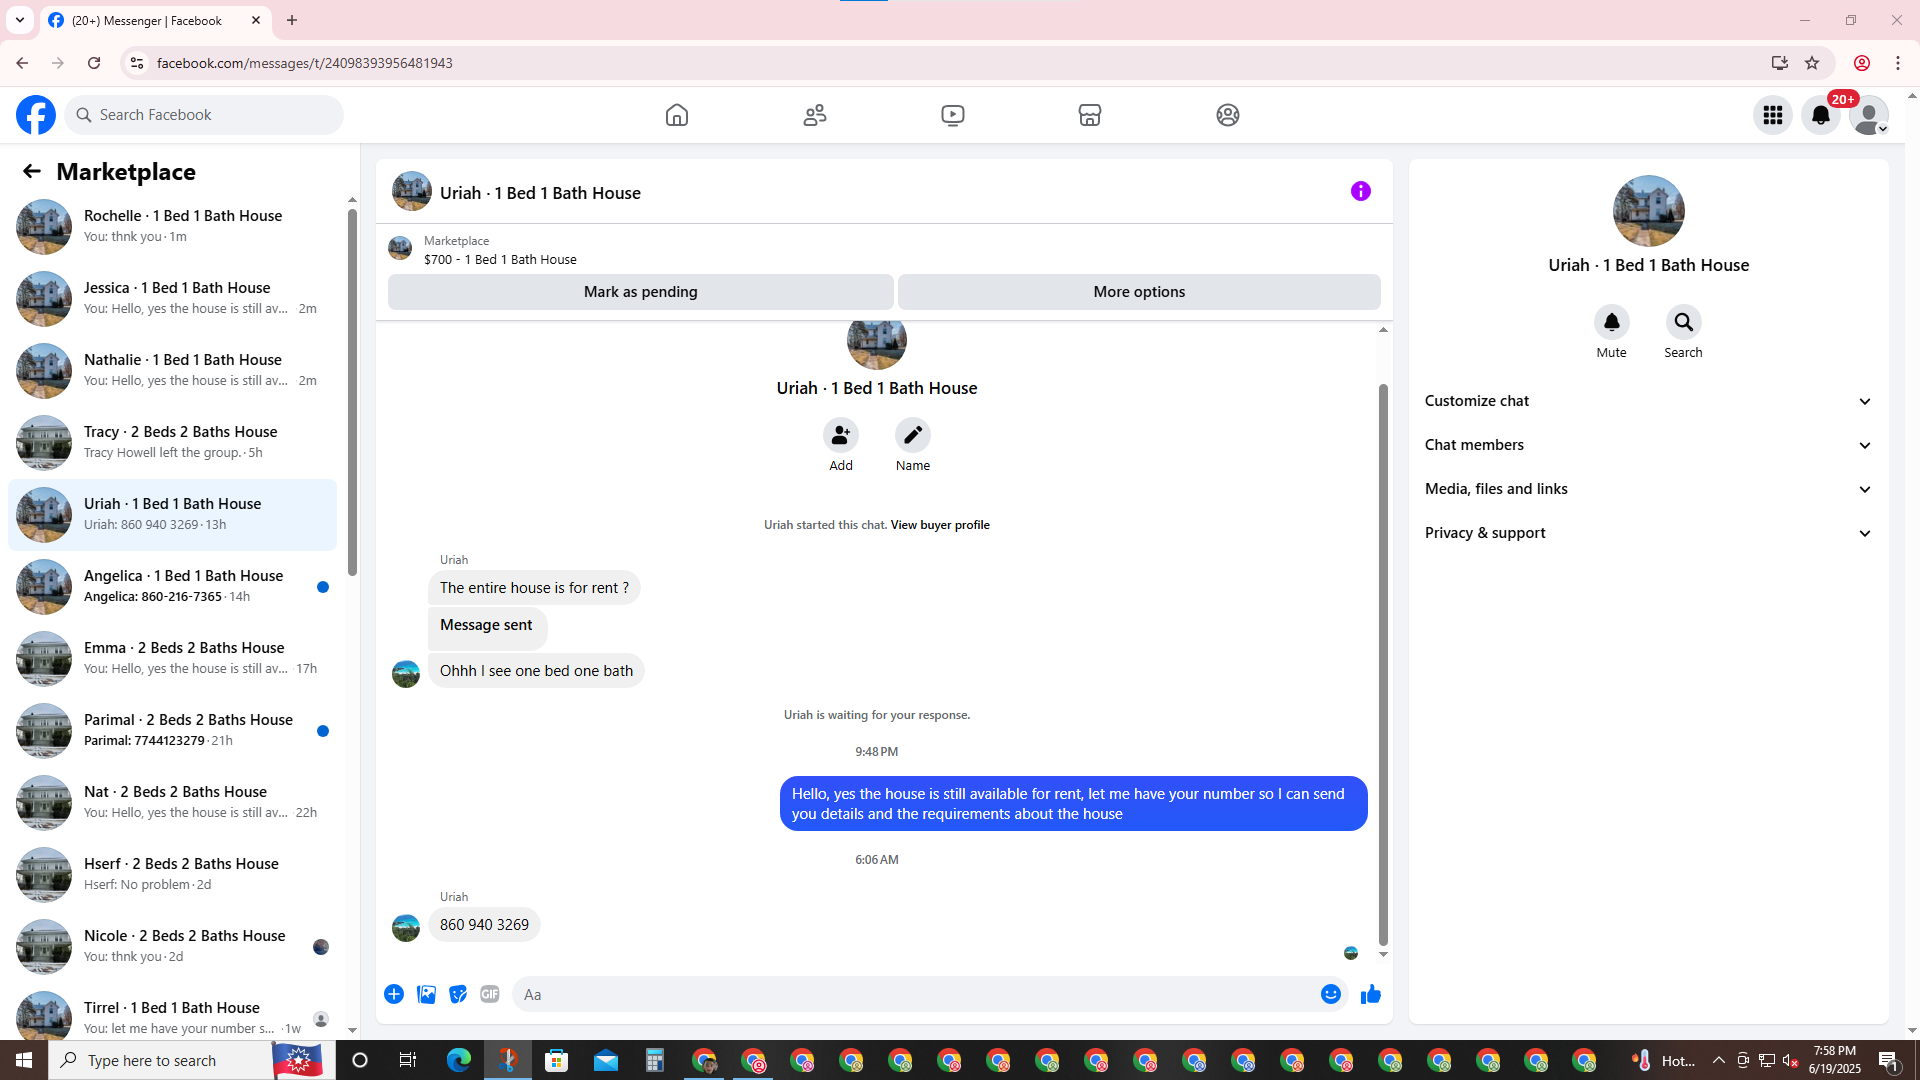The width and height of the screenshot is (1920, 1080).
Task: Open Nathalie · 1 Bed 1 Bath House chat
Action: tap(172, 371)
